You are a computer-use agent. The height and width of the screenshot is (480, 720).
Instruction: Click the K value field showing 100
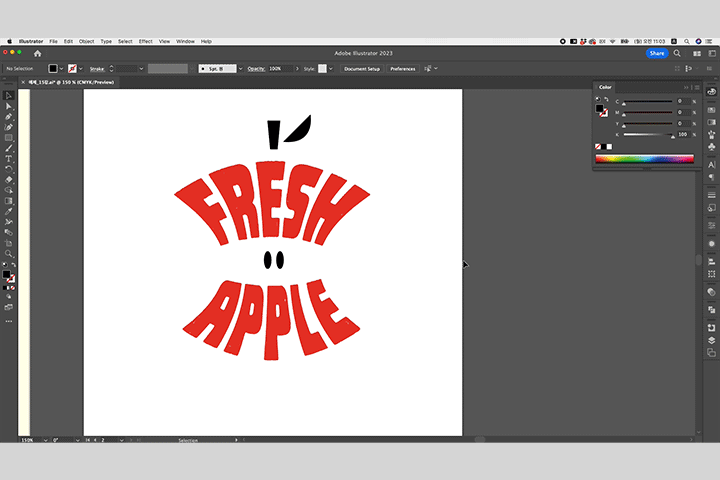pyautogui.click(x=683, y=135)
